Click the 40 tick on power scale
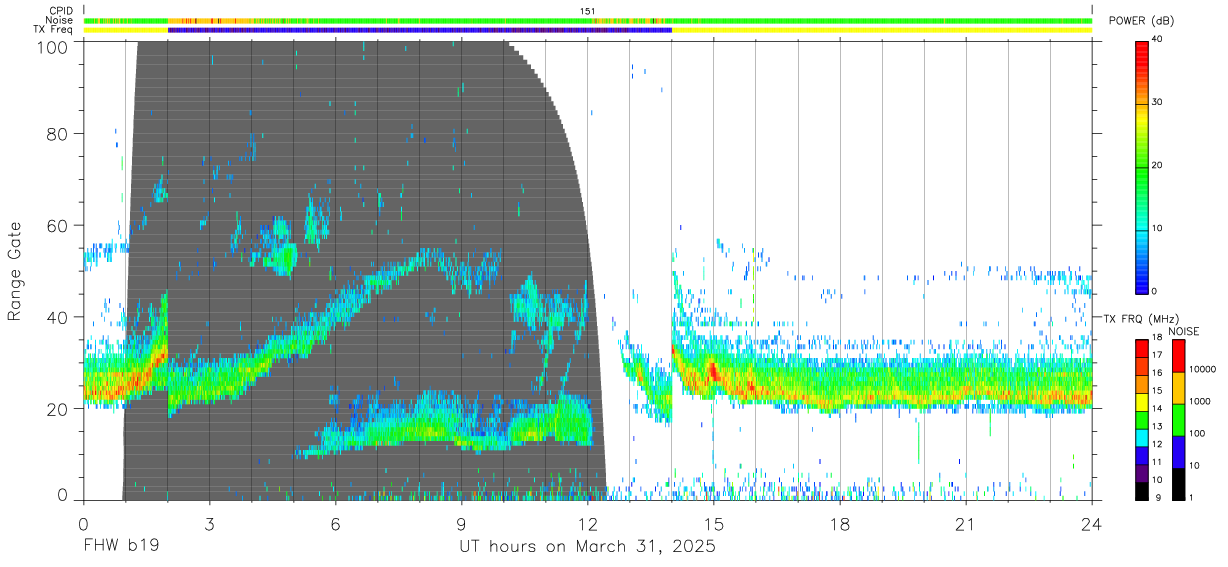The height and width of the screenshot is (567, 1228). (1158, 40)
